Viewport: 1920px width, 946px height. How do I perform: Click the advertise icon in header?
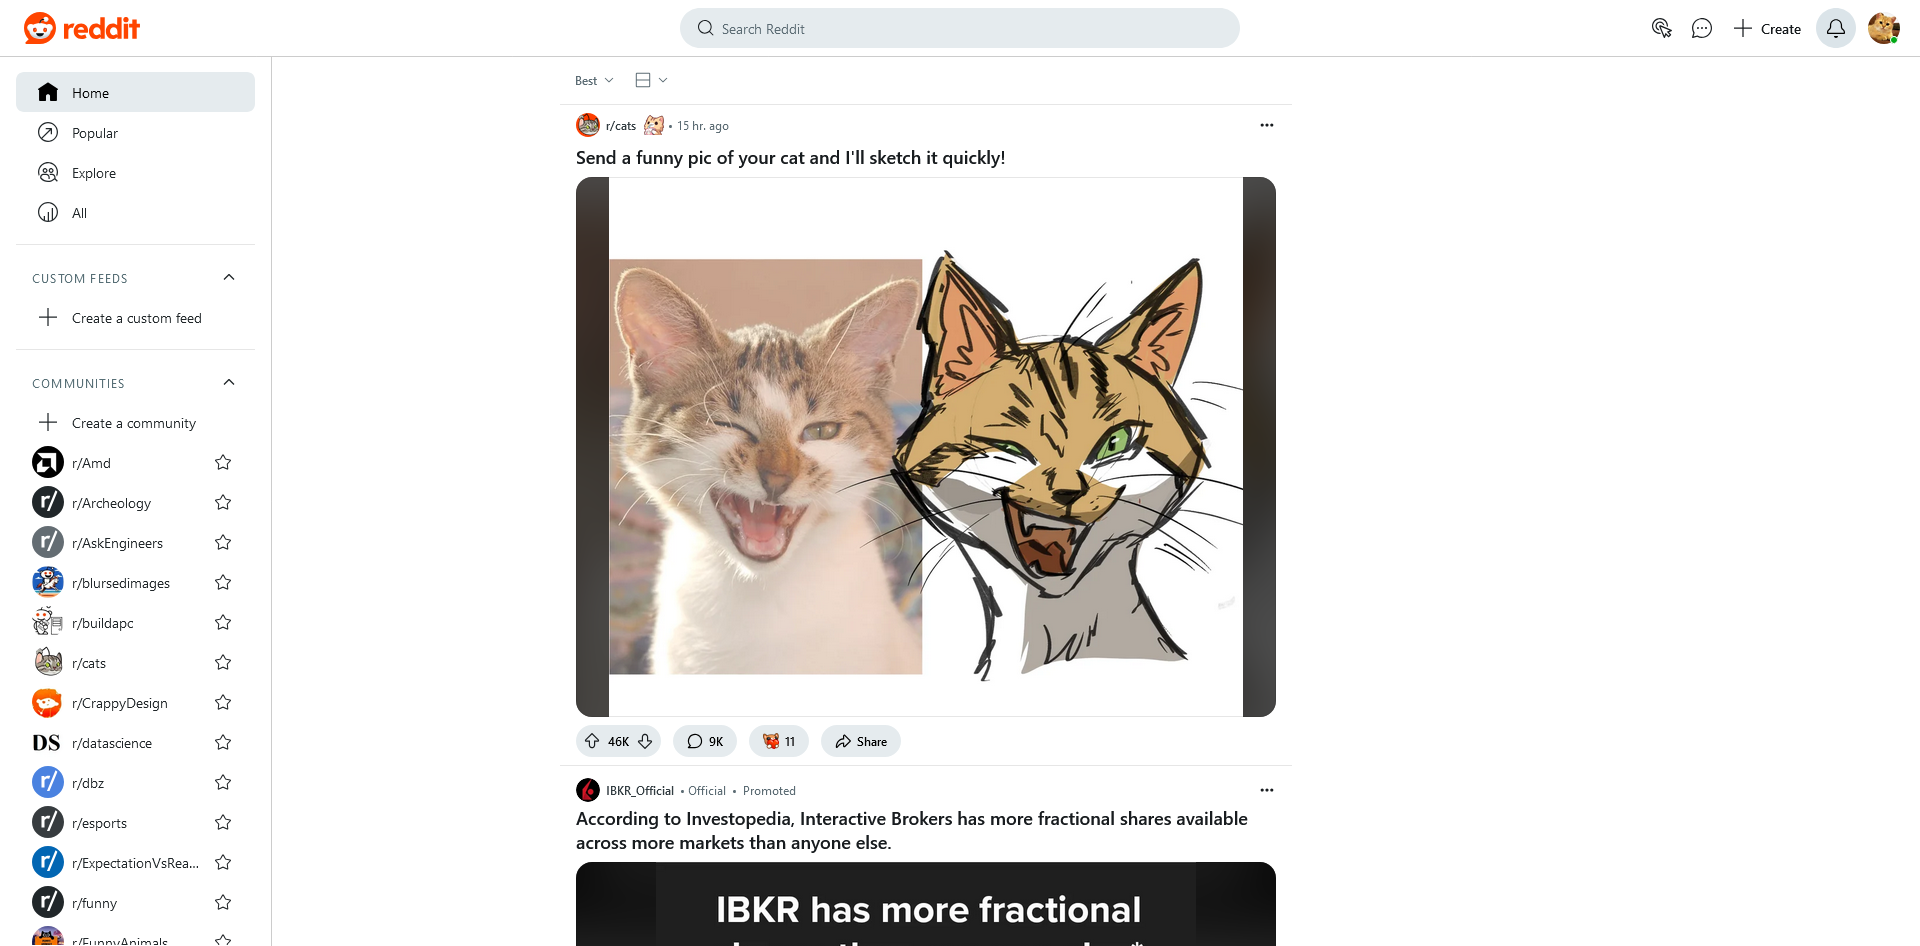[x=1661, y=29]
